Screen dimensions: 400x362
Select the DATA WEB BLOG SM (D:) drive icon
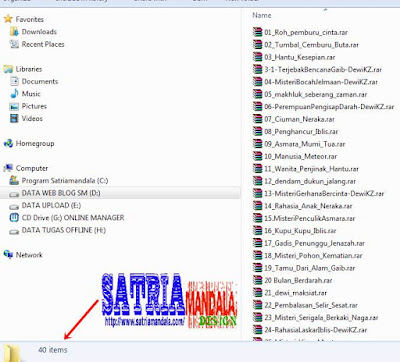point(14,193)
